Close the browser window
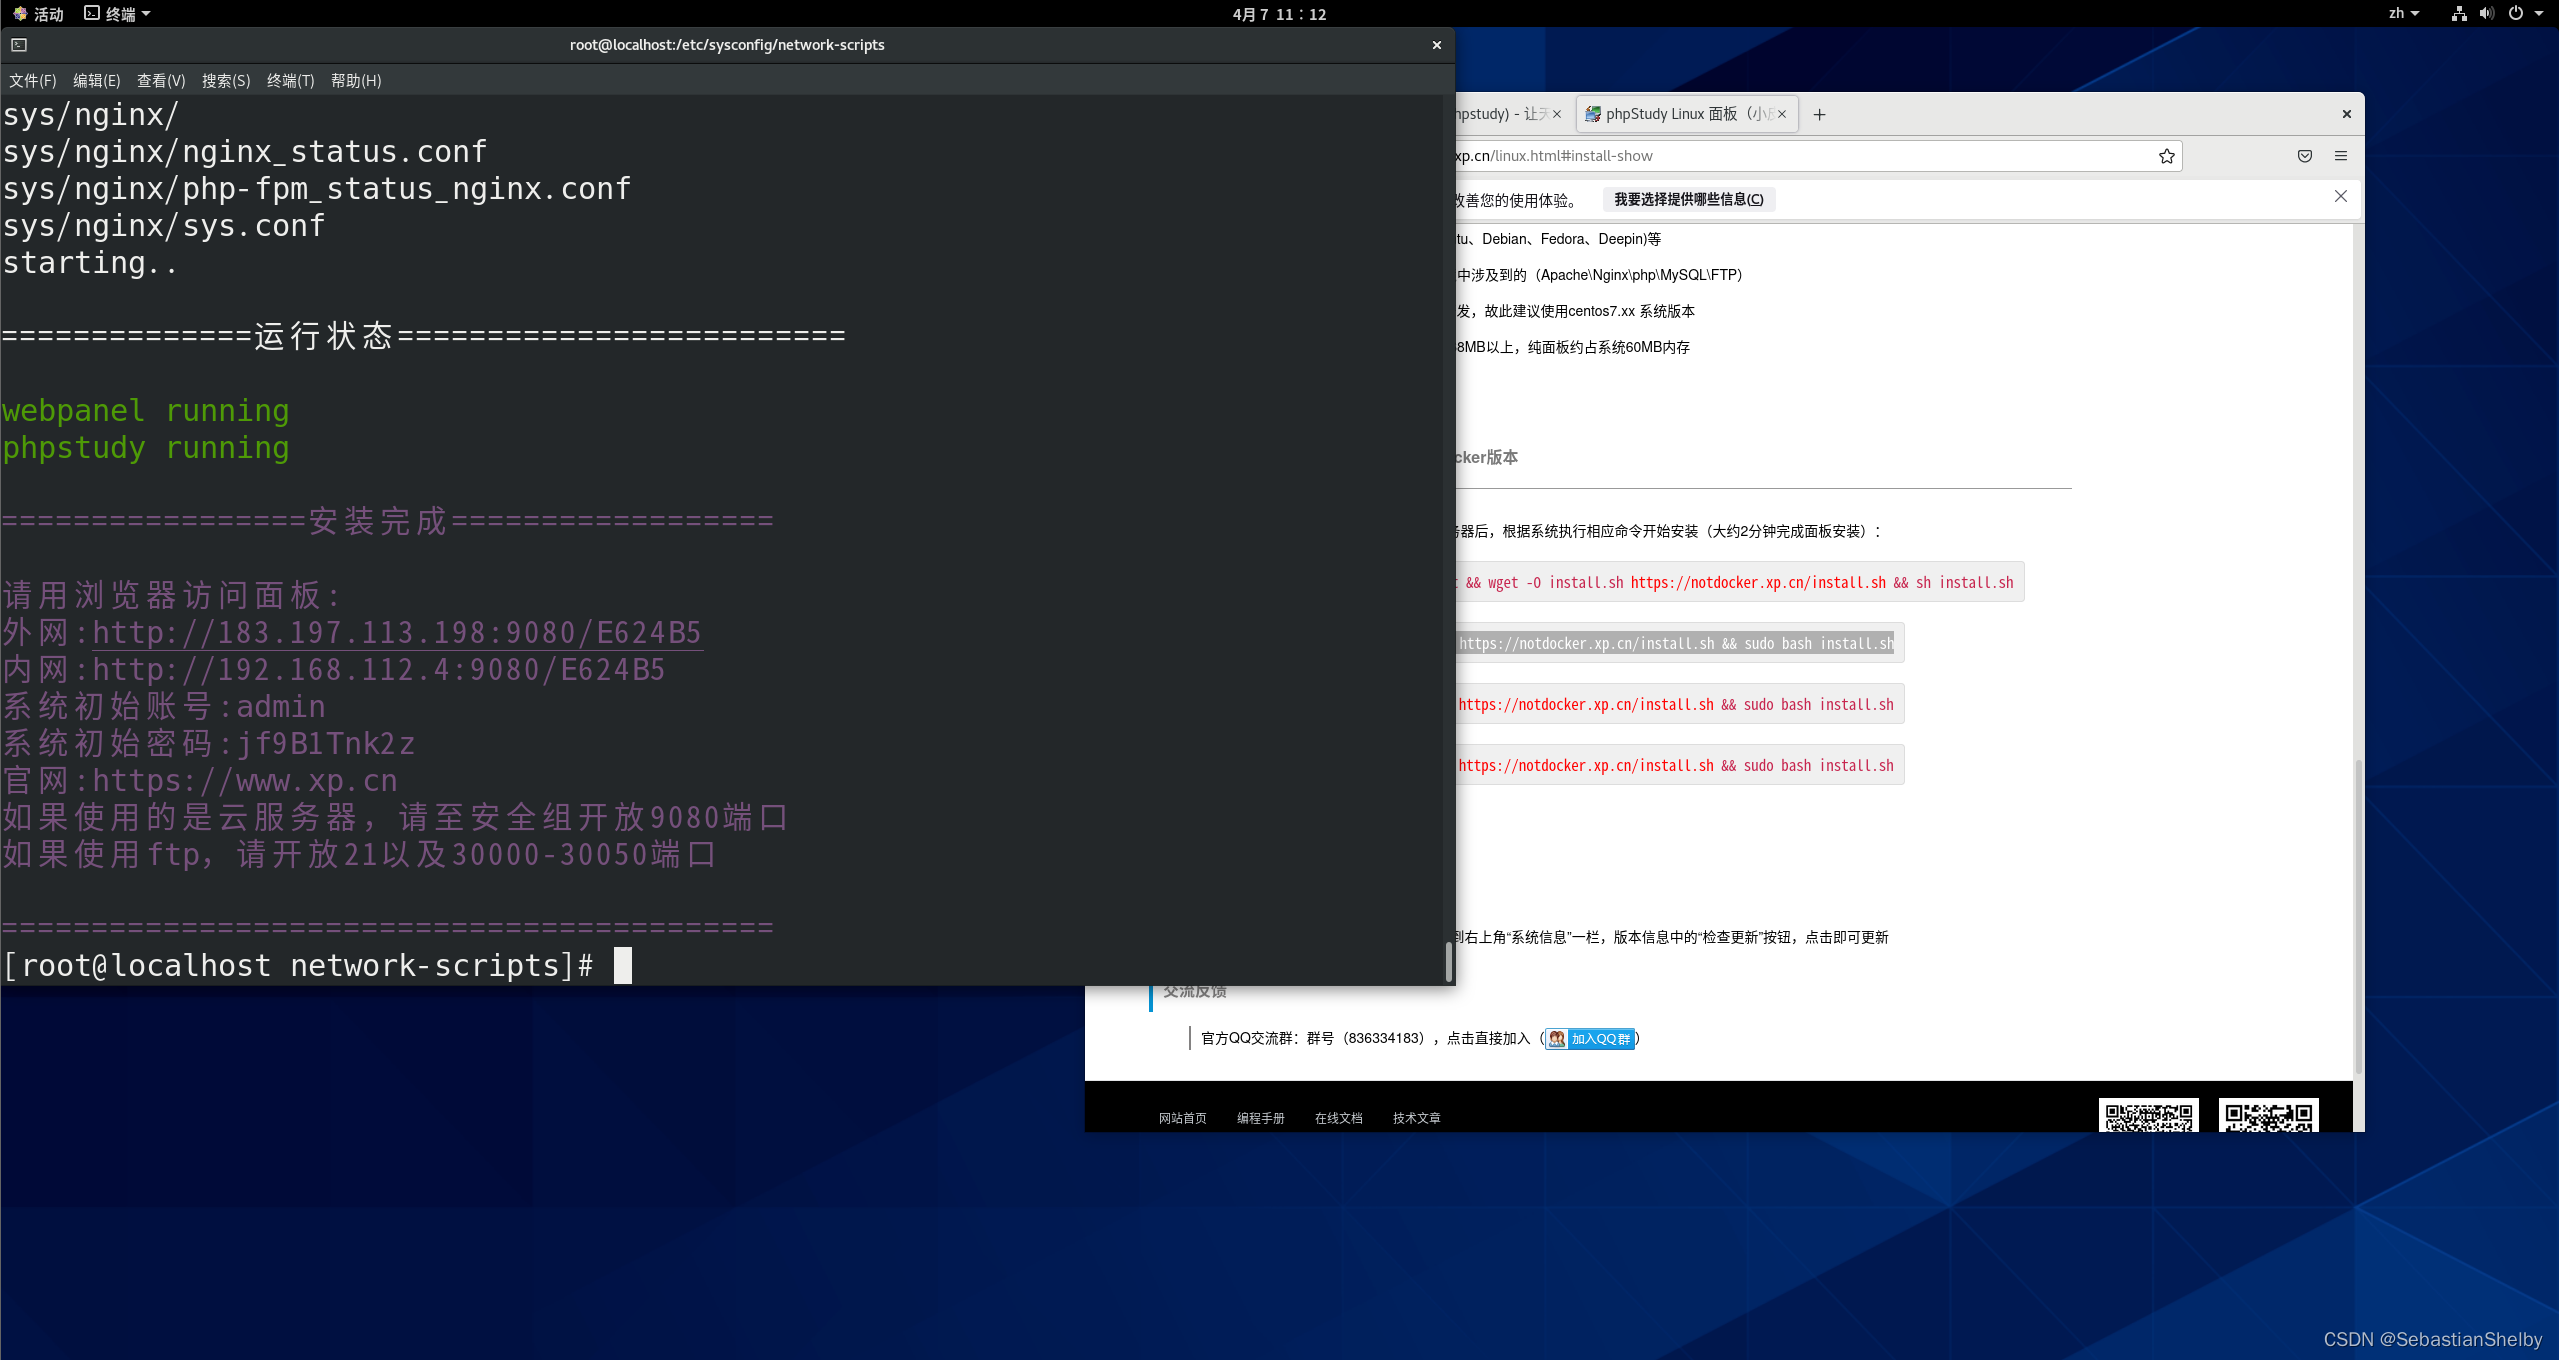Viewport: 2559px width, 1360px height. tap(2346, 114)
